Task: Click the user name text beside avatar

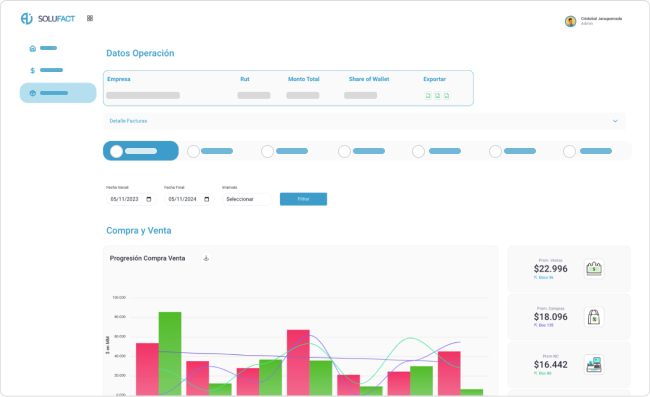Action: [x=601, y=19]
